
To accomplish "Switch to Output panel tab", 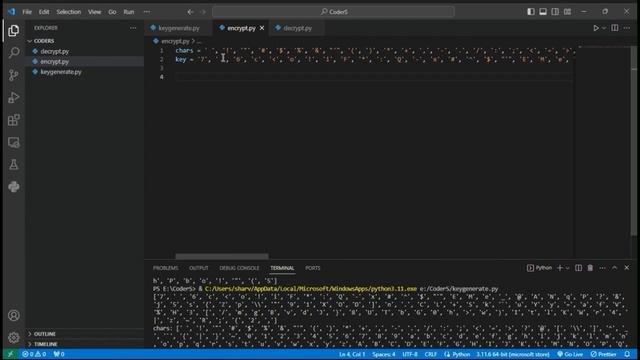I will point(198,268).
